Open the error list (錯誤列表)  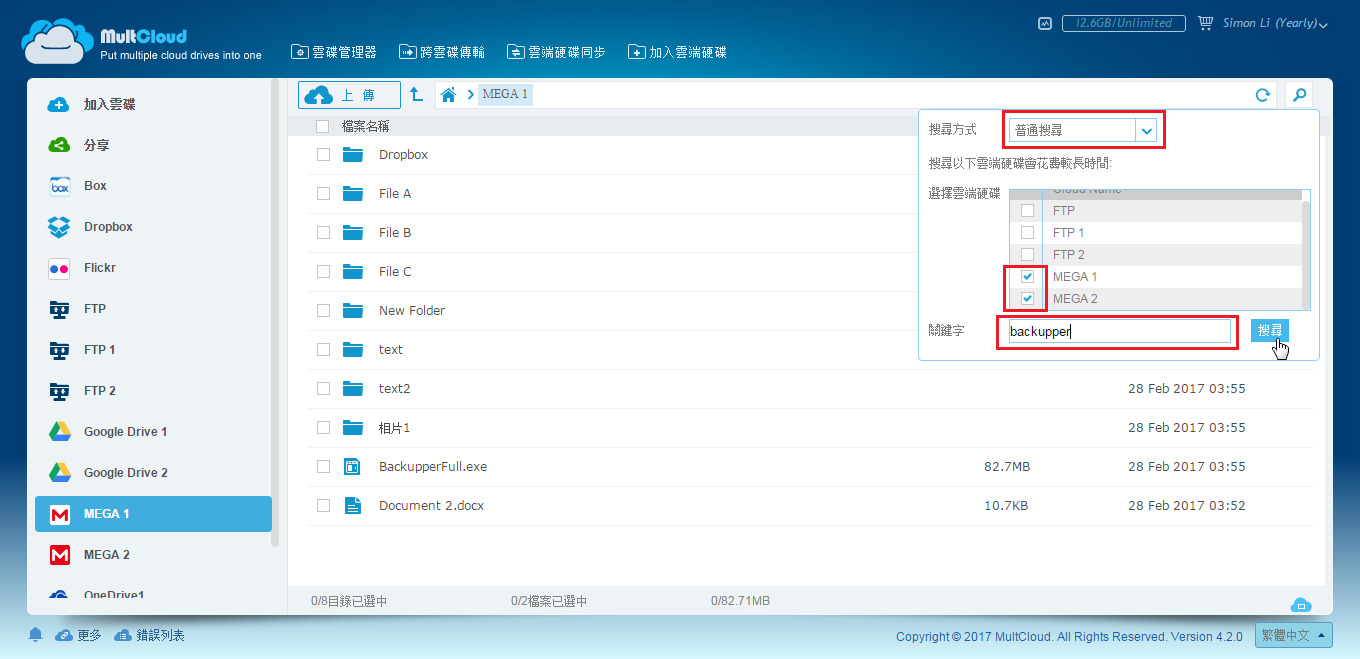click(149, 635)
